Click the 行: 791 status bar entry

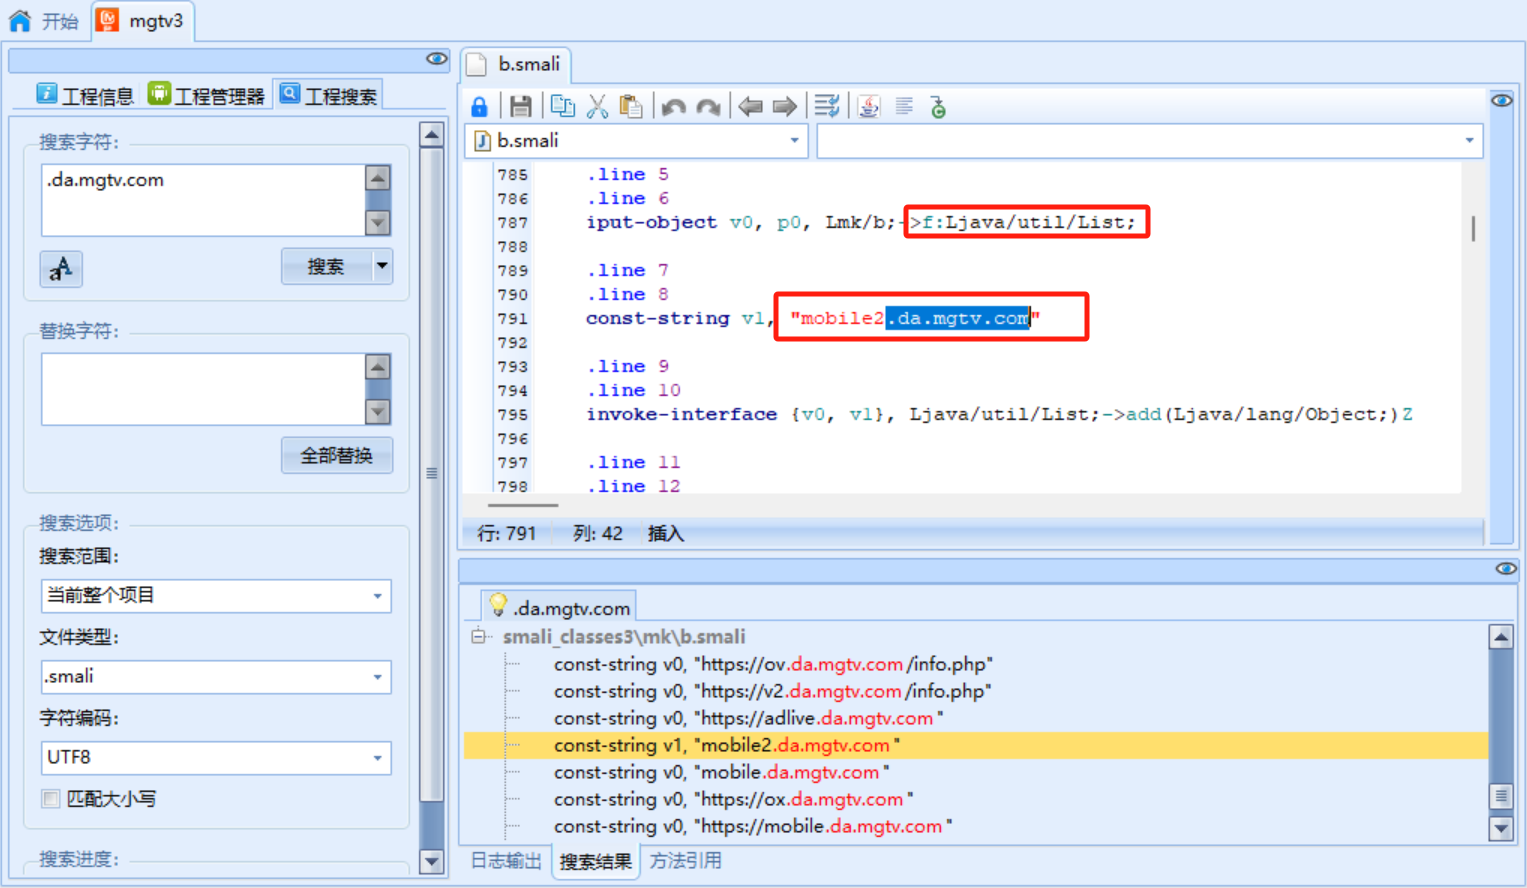(507, 533)
